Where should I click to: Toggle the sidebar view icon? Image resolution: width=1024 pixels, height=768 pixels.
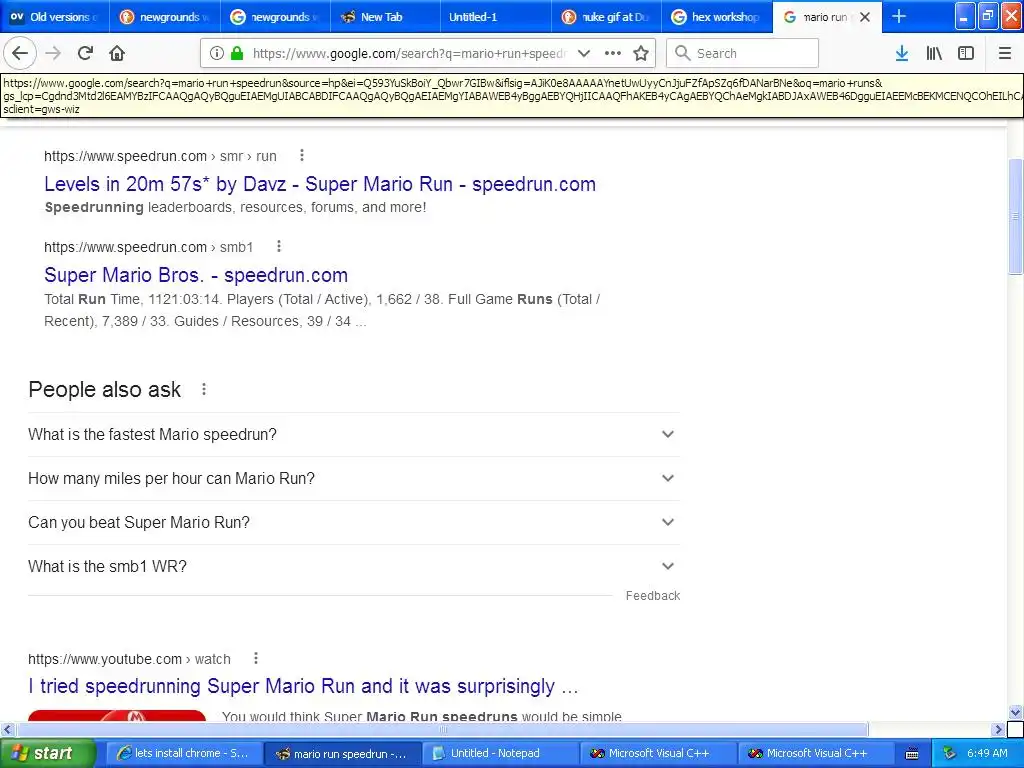click(x=966, y=54)
